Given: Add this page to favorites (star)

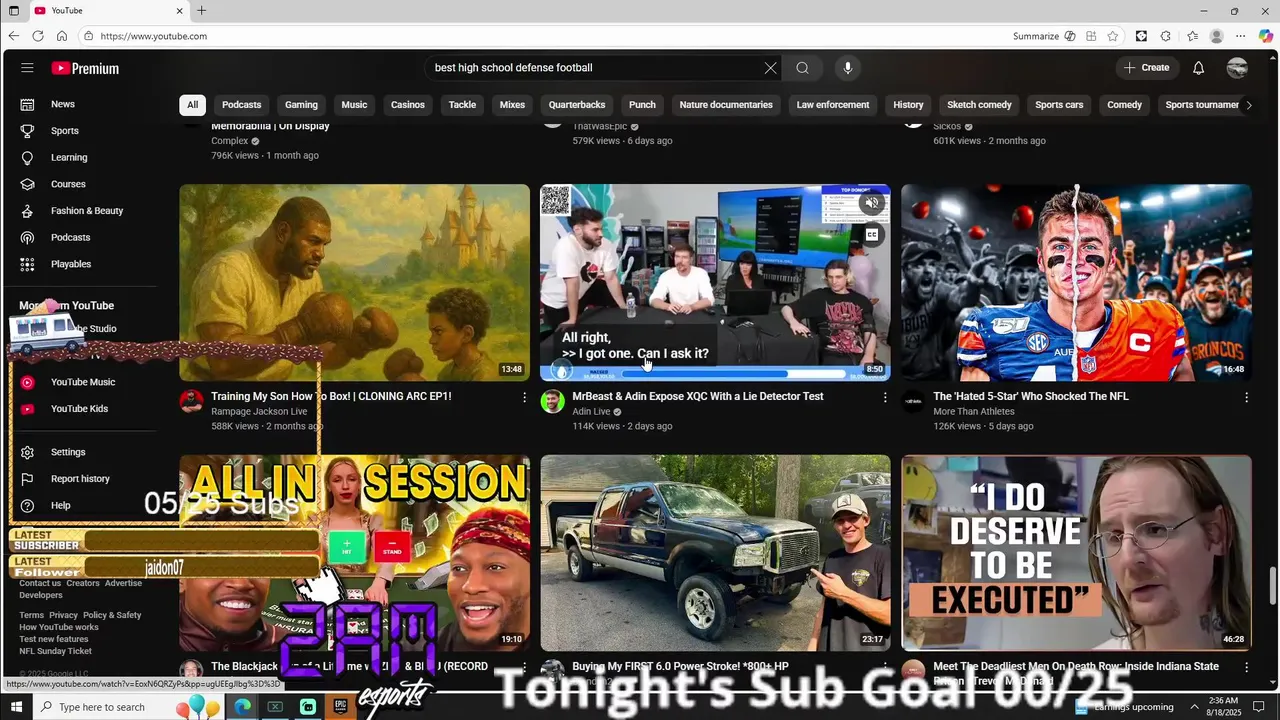Looking at the screenshot, I should click(x=1113, y=36).
